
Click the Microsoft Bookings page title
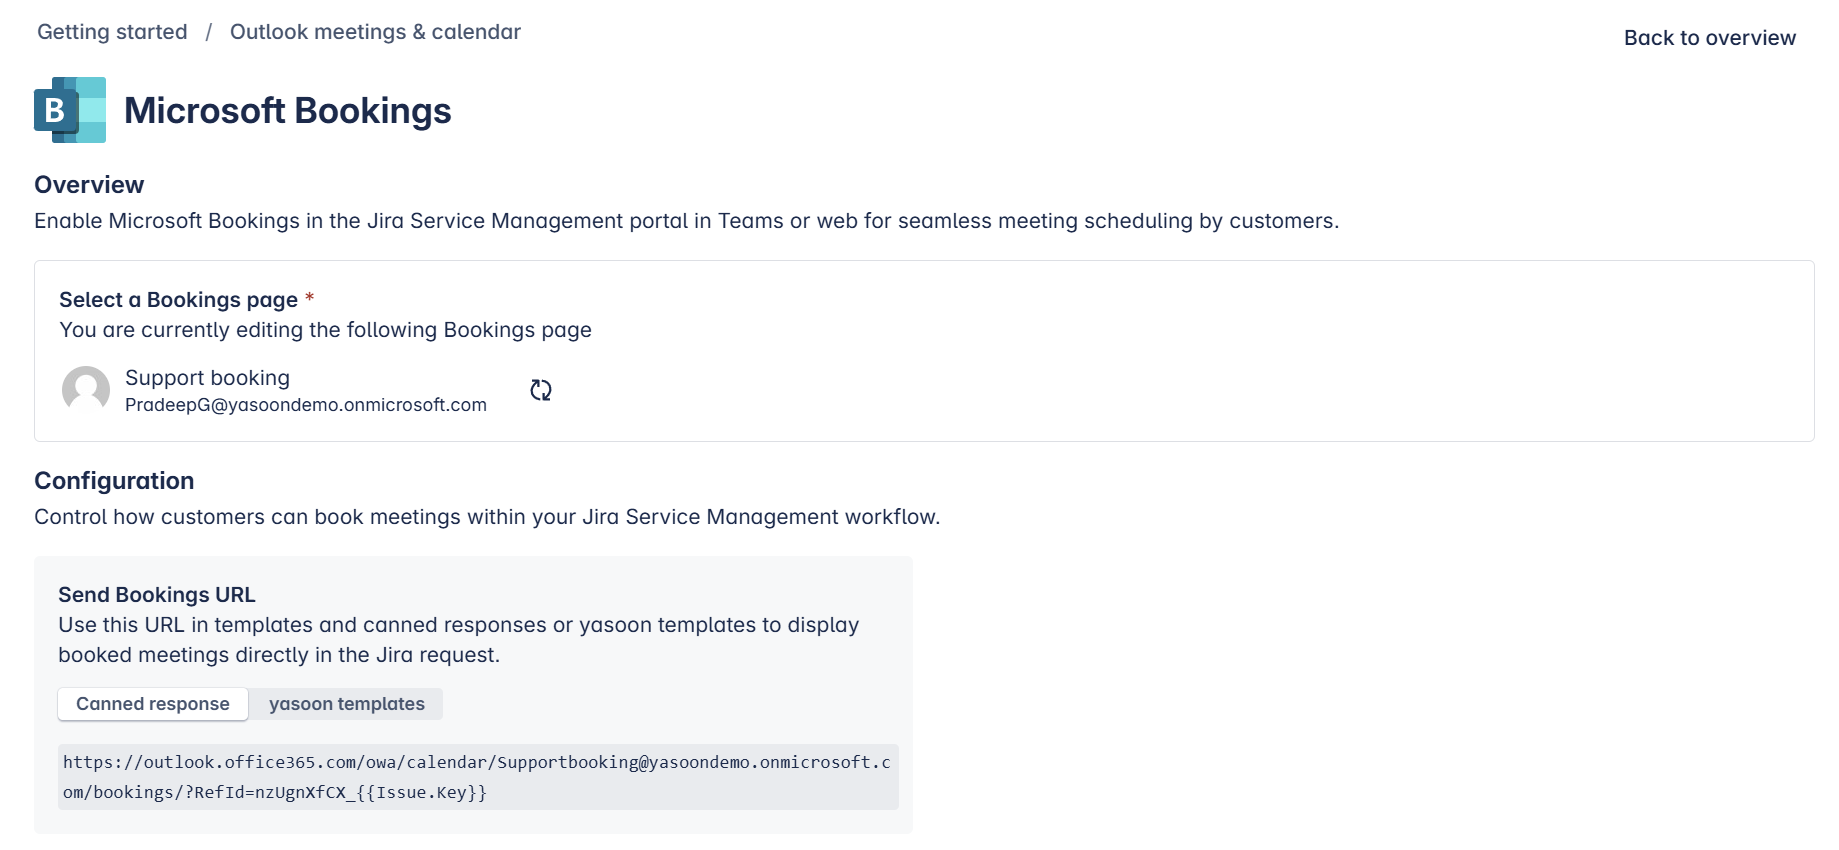(287, 111)
